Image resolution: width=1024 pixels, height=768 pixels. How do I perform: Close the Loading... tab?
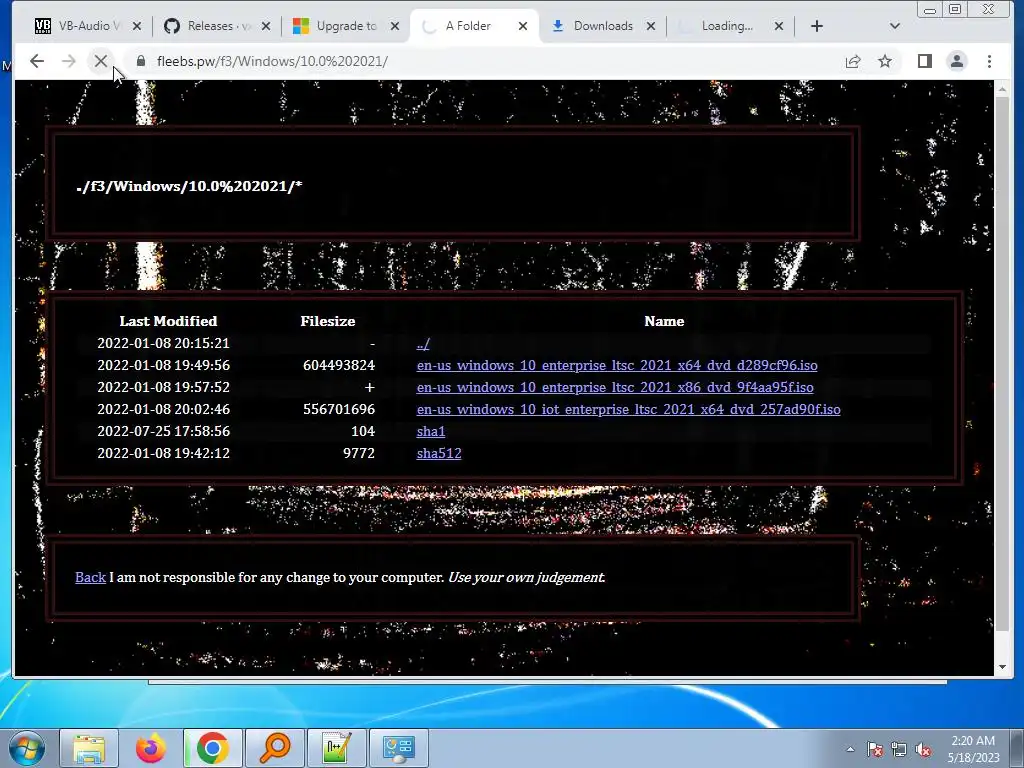point(779,26)
